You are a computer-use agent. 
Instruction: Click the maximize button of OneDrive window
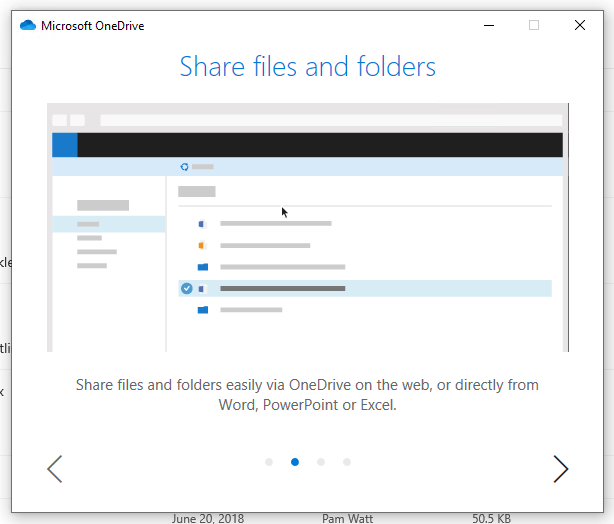click(534, 25)
